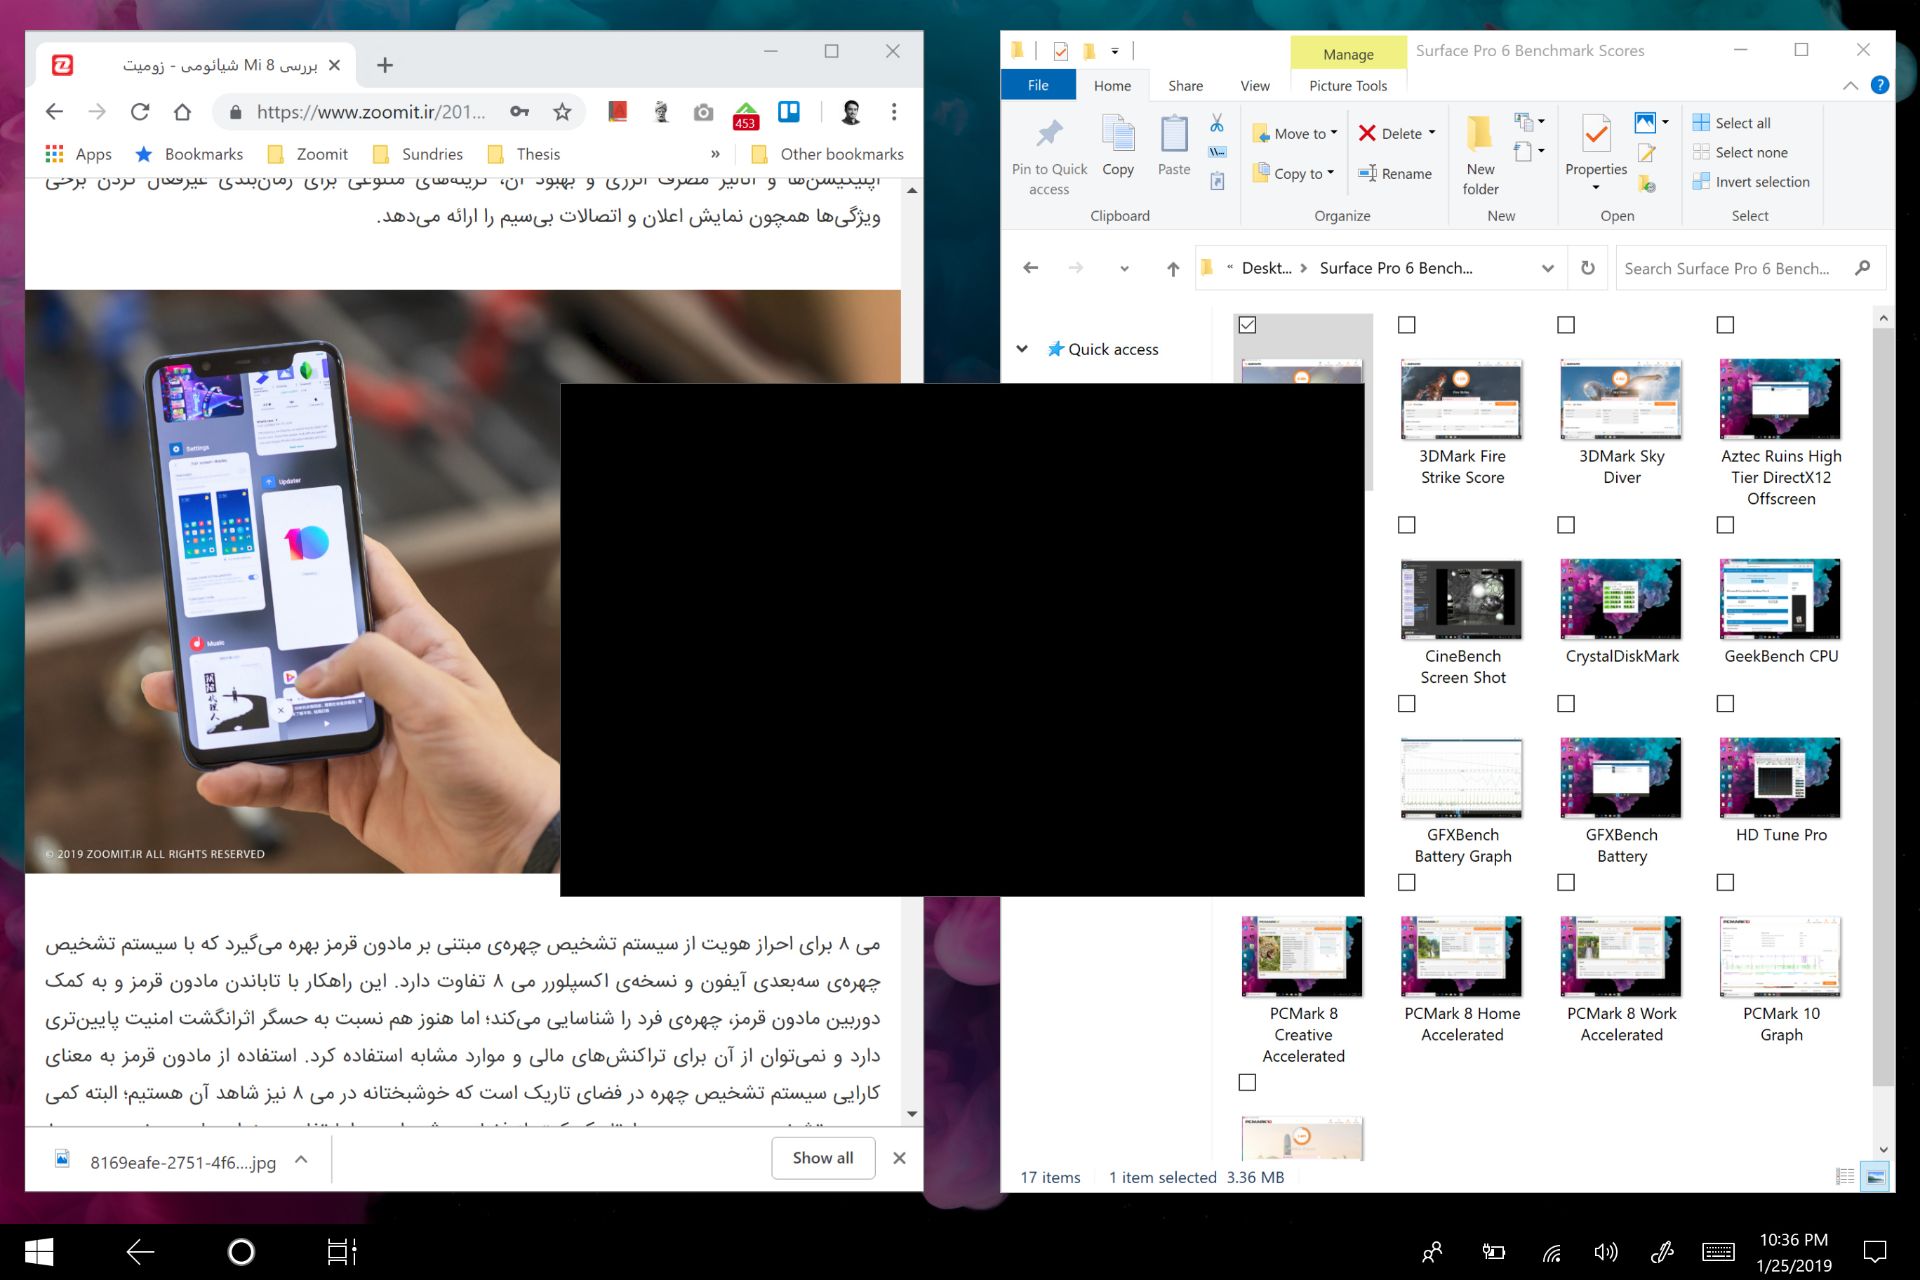Viewport: 1920px width, 1280px height.
Task: Pin to Quick access in Explorer
Action: 1049,156
